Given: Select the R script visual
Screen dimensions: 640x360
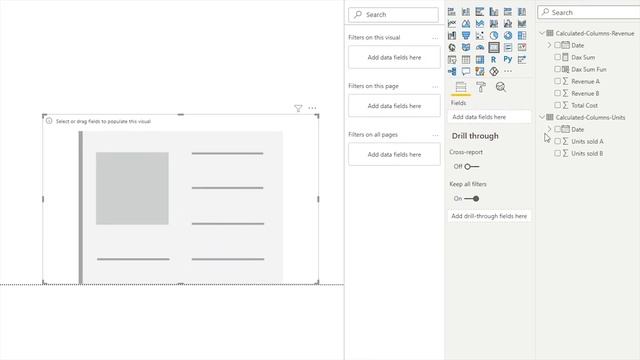Looking at the screenshot, I should click(494, 60).
